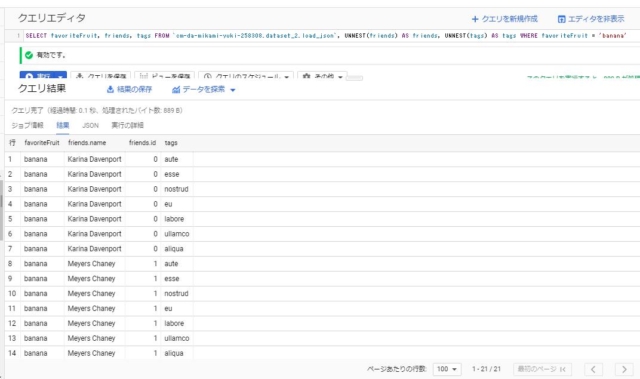Open the クエリのスケジュール dropdown
The image size is (640, 379).
click(246, 76)
